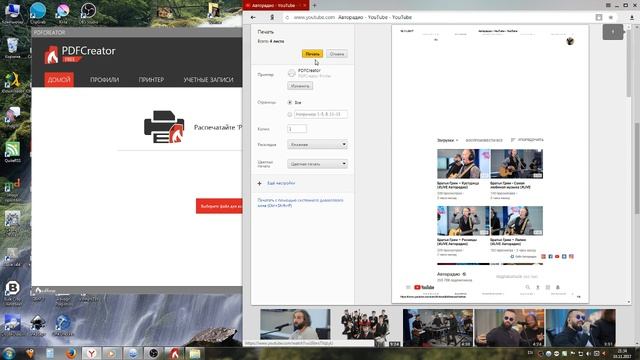
Task: Open the layout orientation dropdown
Action: point(318,144)
